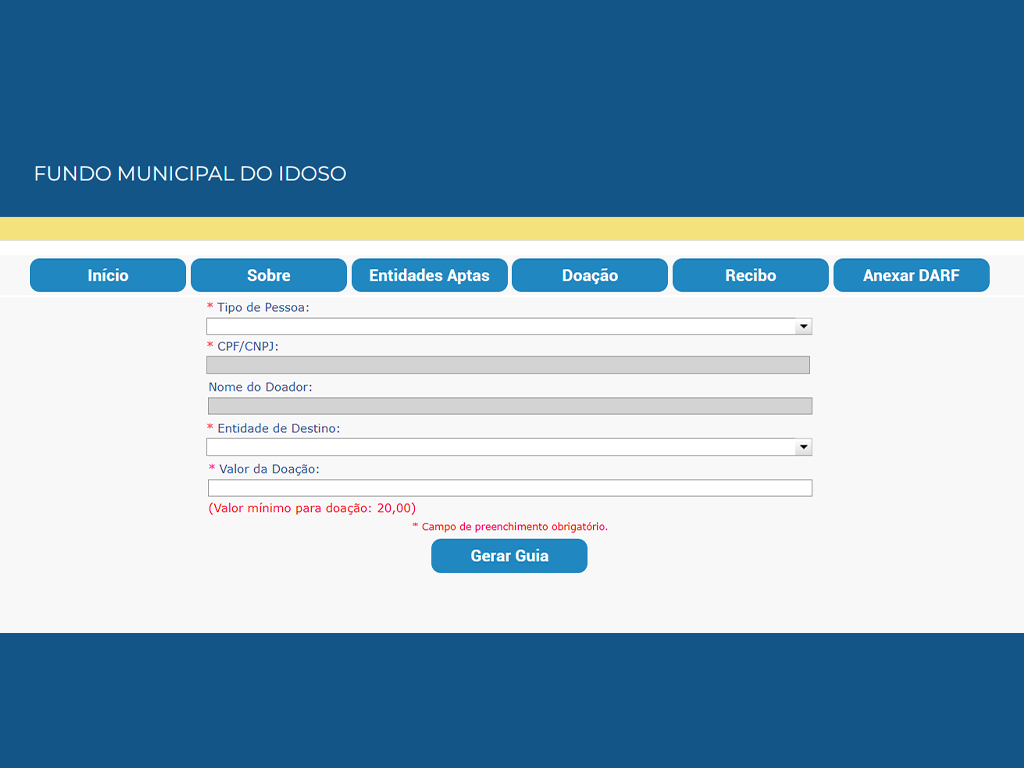
Task: Click the minimum donation value notice
Action: pos(312,508)
